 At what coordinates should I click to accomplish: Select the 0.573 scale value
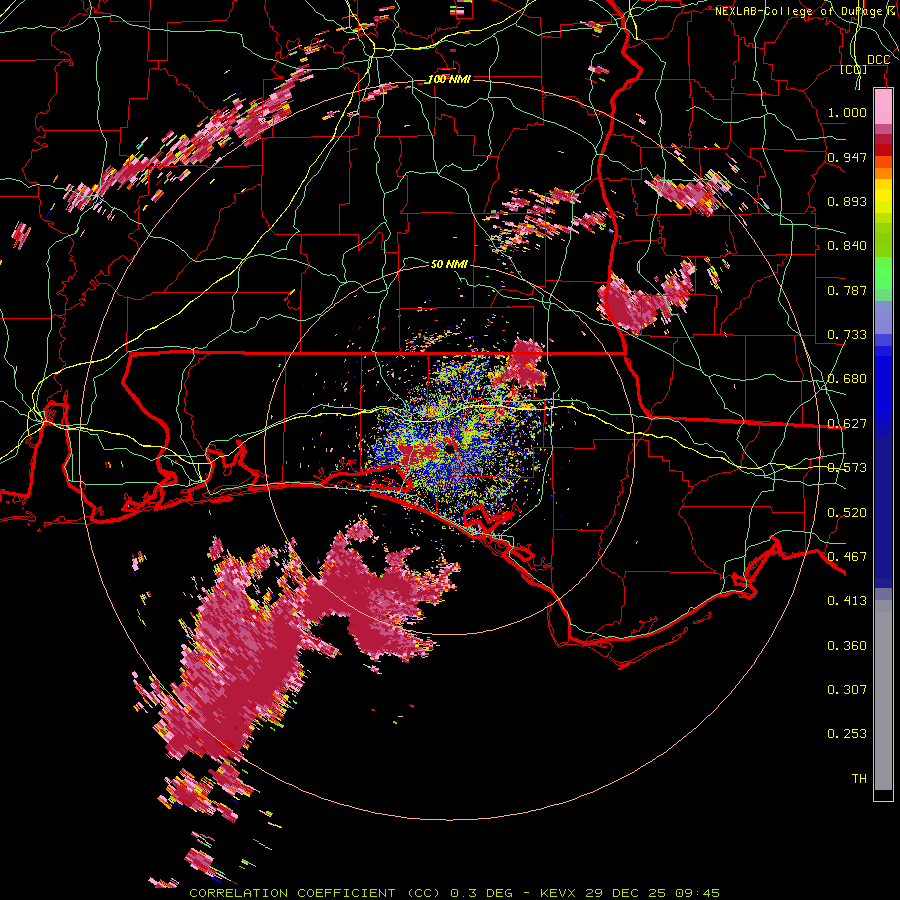[847, 468]
